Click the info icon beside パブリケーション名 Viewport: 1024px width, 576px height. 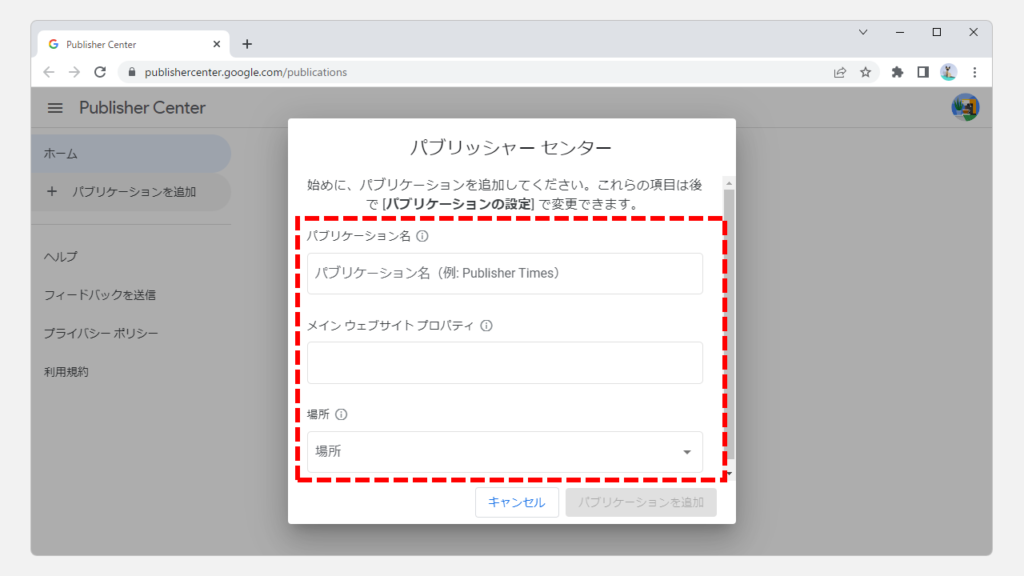[x=422, y=237]
